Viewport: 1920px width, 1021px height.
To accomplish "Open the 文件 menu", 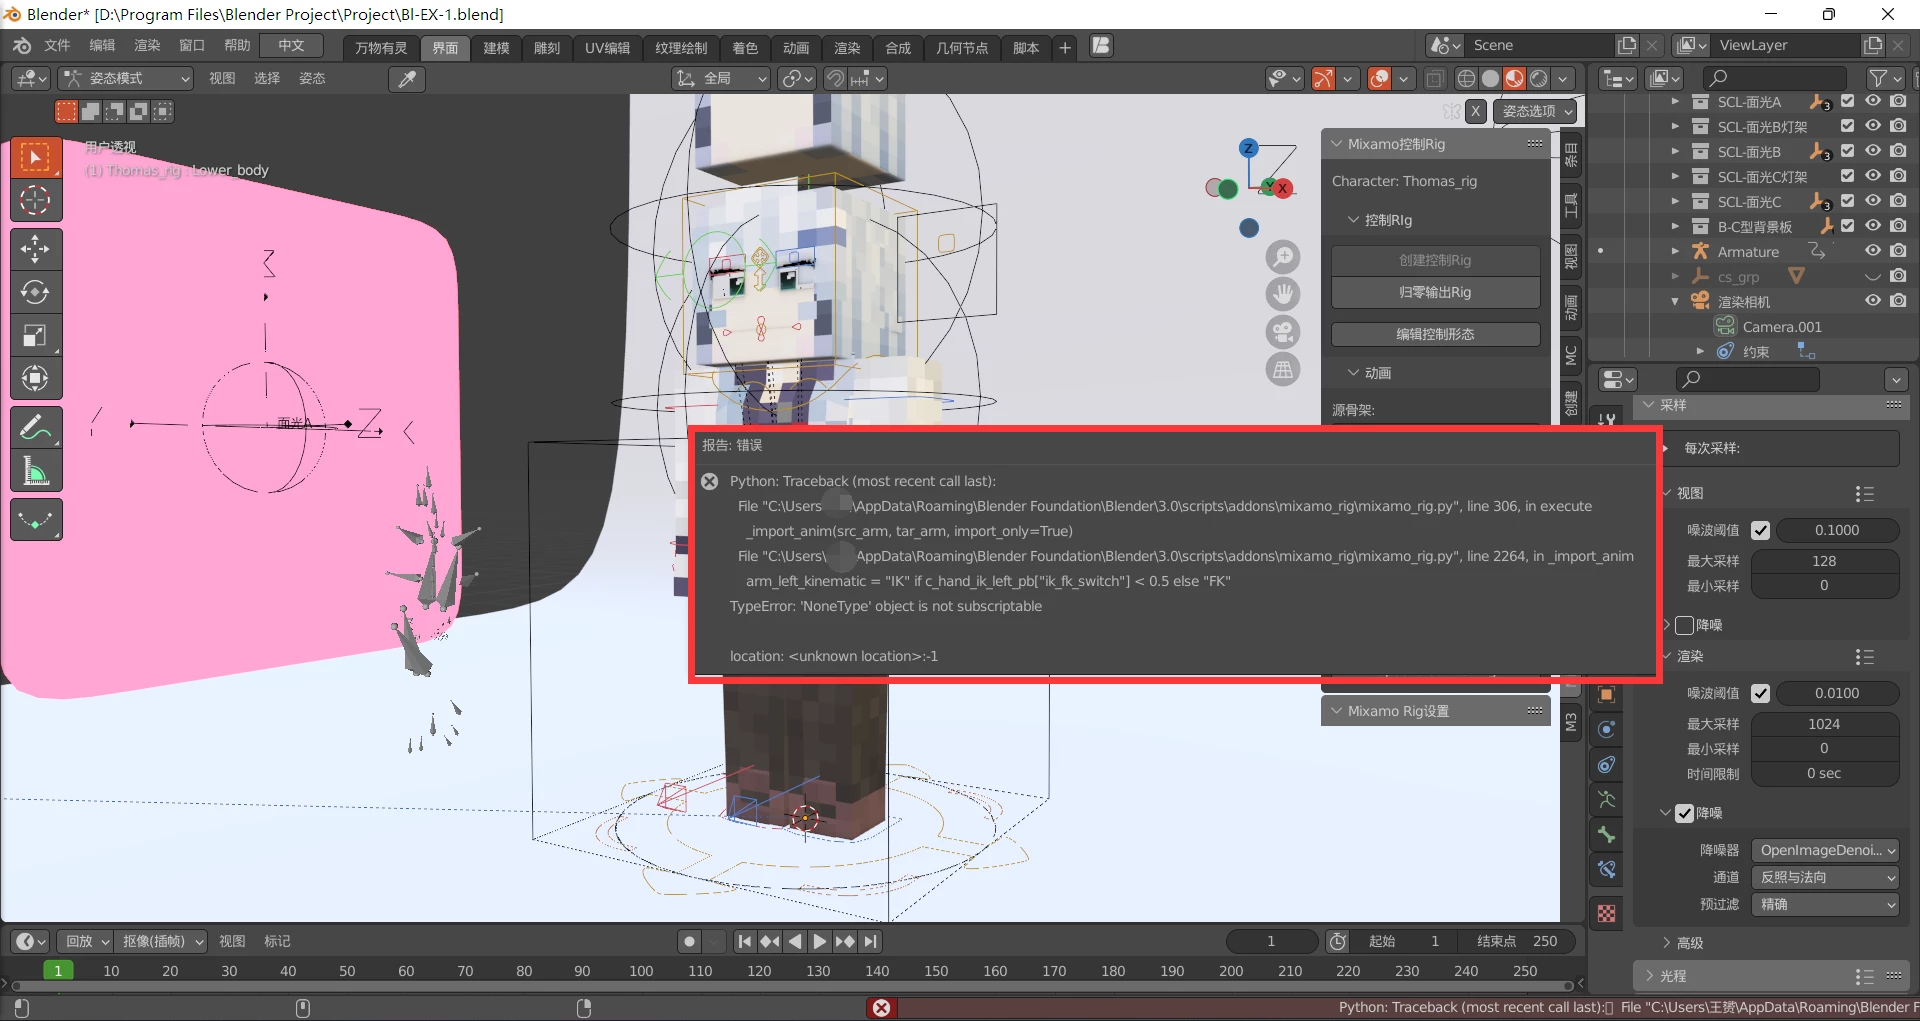I will point(57,46).
